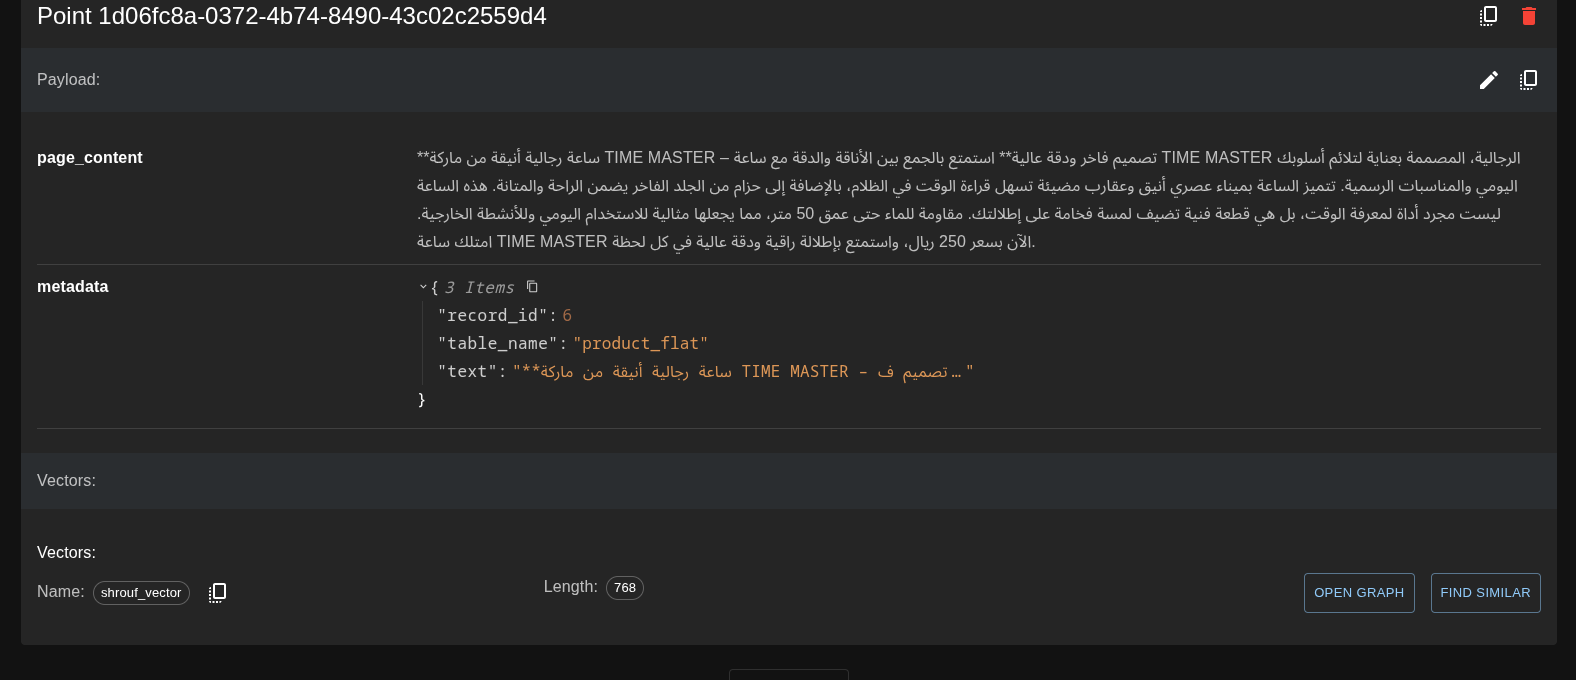Copy payload using Payload header copy icon
This screenshot has height=680, width=1576.
click(1528, 80)
